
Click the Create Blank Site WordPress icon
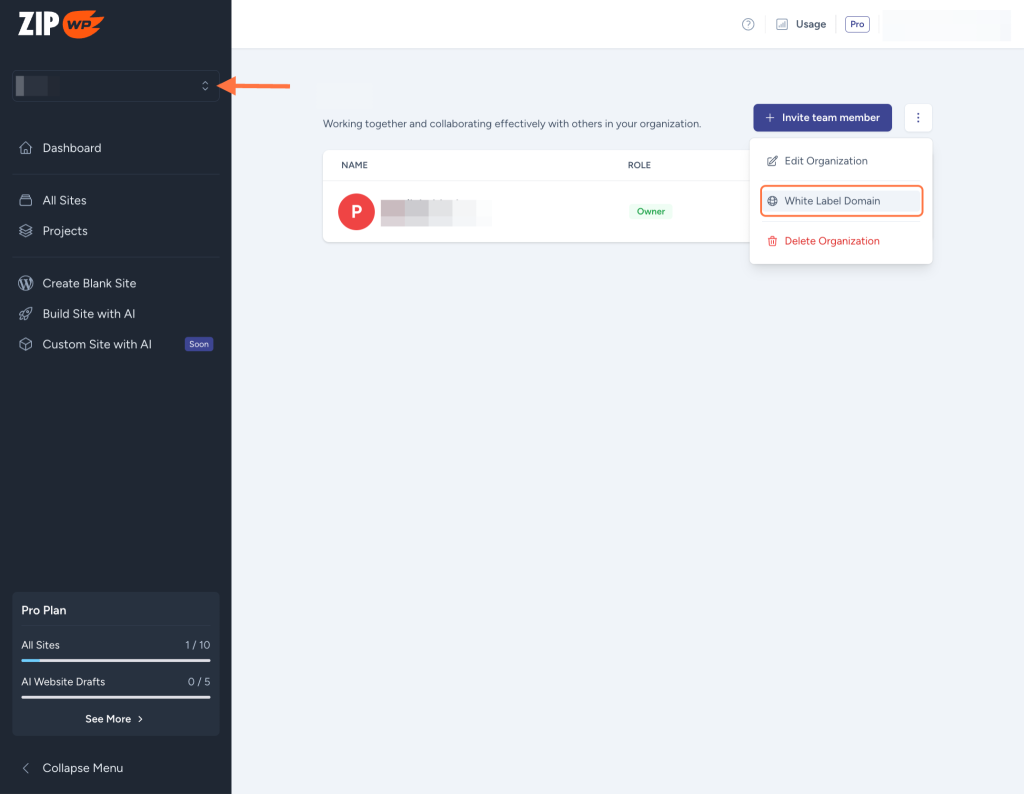[x=26, y=284]
